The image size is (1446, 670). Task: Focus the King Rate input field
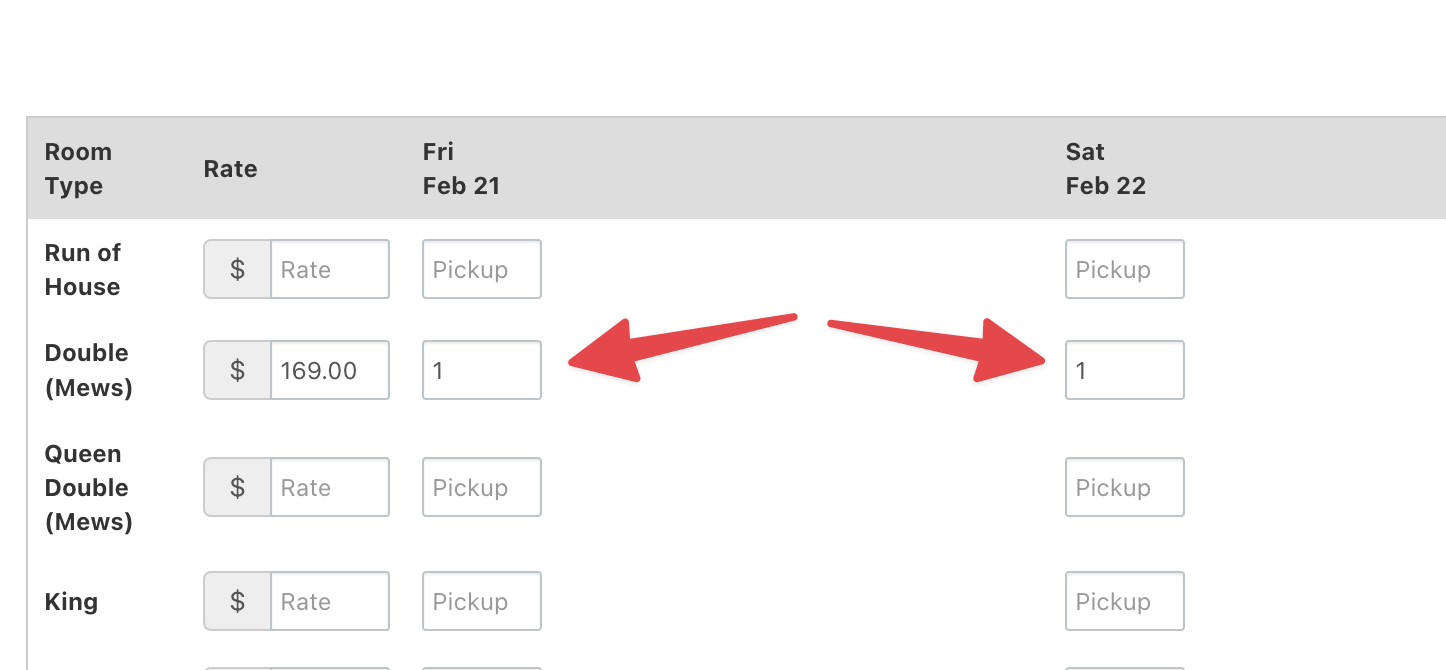pos(329,601)
